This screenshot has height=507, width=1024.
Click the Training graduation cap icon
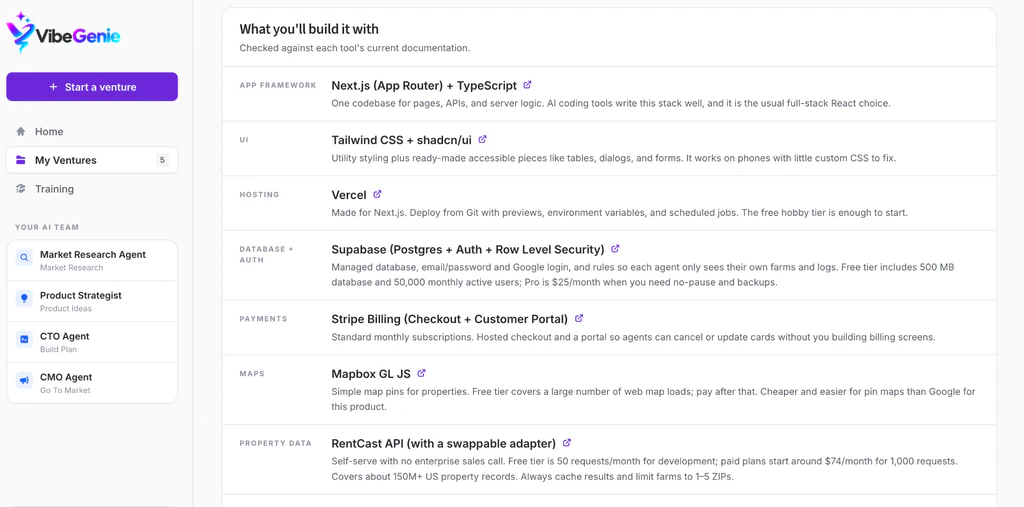(21, 189)
